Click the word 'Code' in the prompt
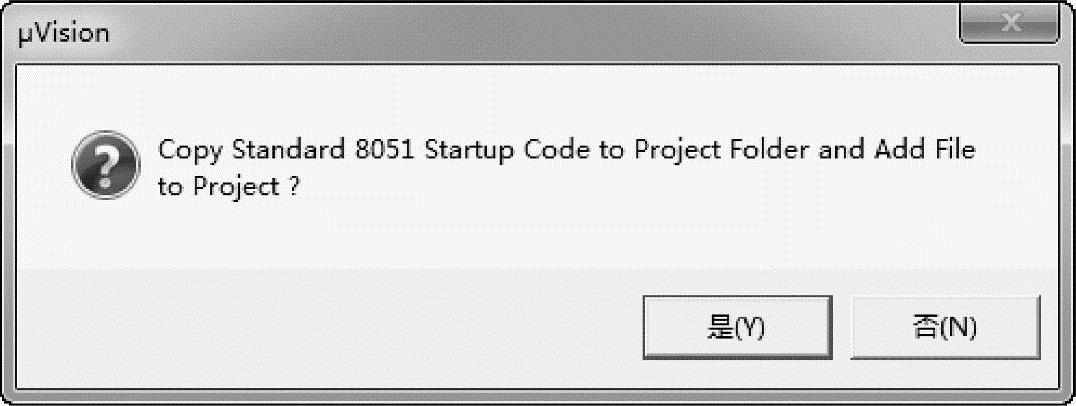Screen dimensions: 1076x406 coord(557,149)
